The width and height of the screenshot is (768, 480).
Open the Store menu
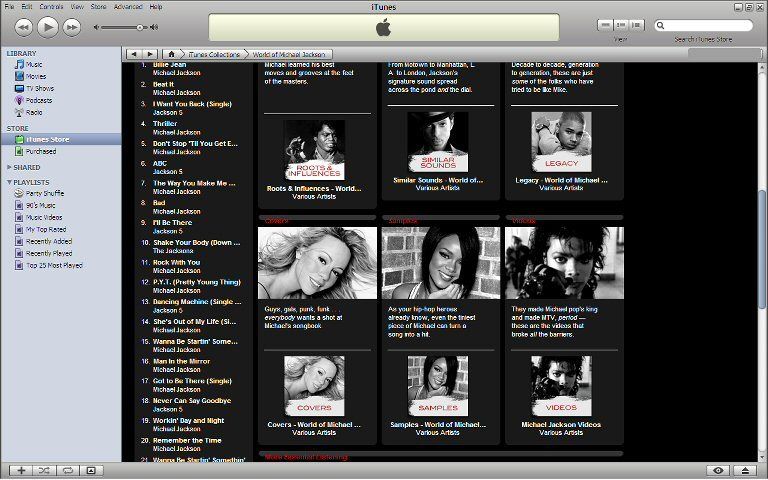click(98, 7)
